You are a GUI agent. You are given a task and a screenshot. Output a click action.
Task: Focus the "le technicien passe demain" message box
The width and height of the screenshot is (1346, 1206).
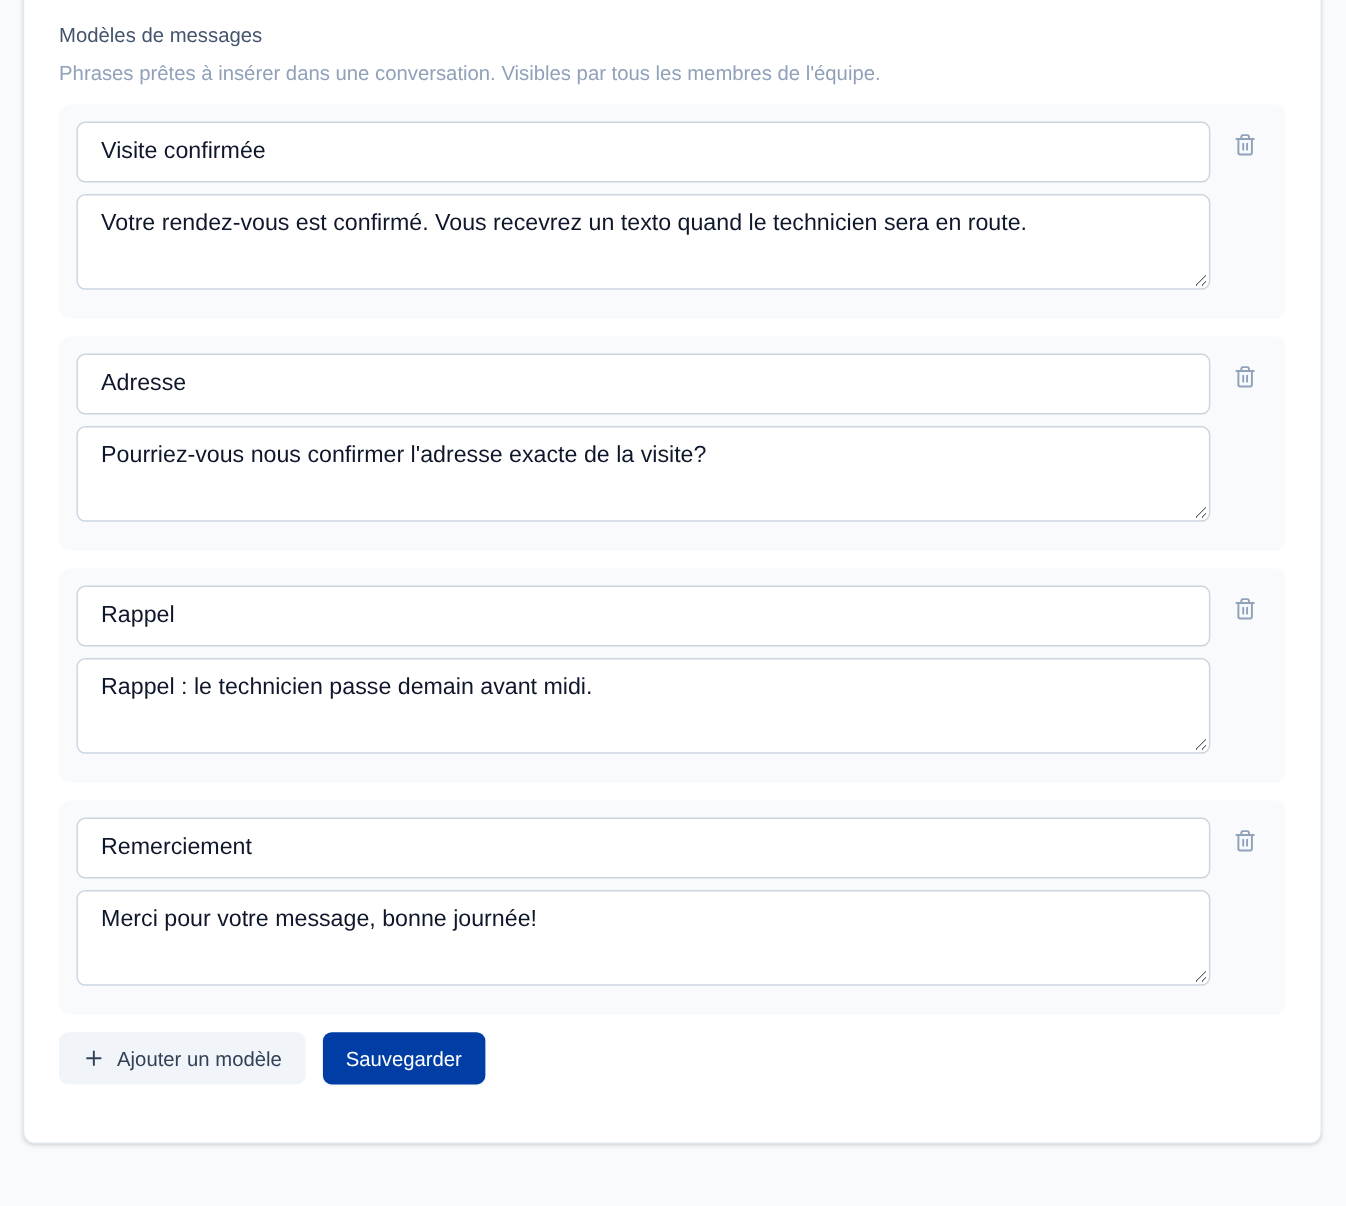(643, 706)
